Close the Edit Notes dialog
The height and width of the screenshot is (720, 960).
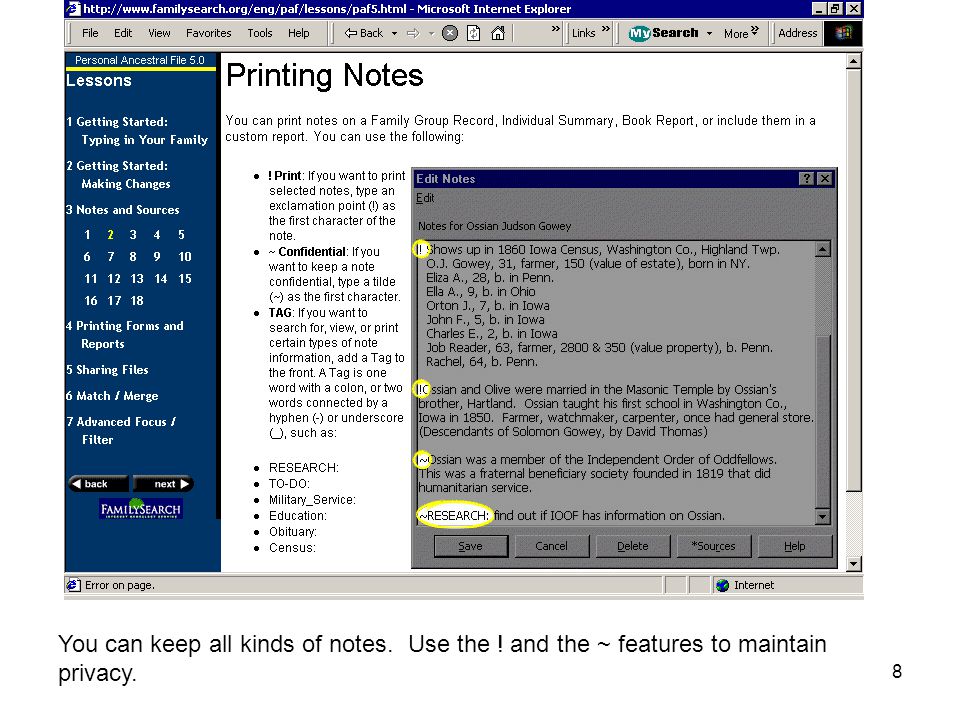click(825, 178)
